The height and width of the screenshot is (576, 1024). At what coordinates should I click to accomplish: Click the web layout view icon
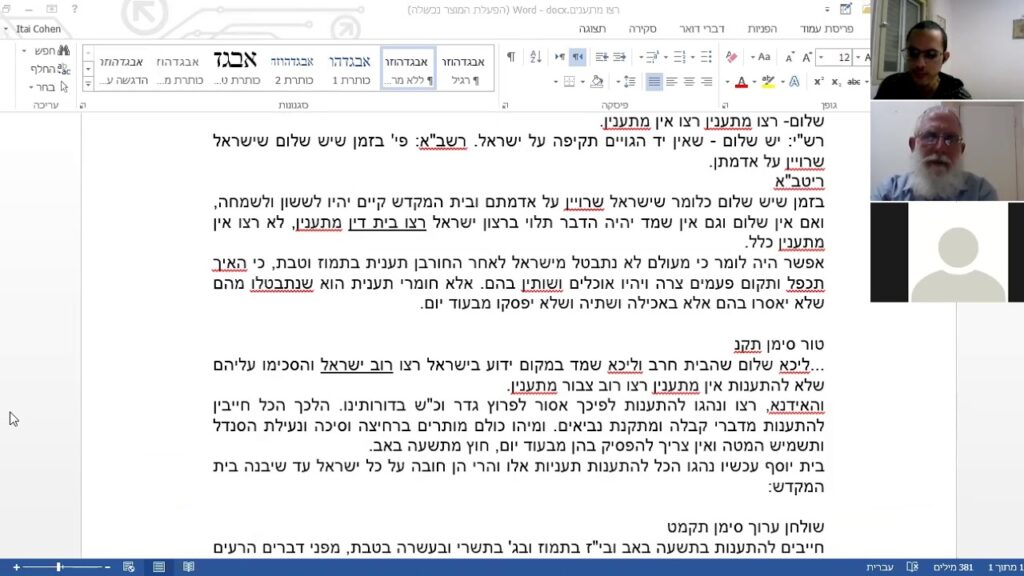129,567
